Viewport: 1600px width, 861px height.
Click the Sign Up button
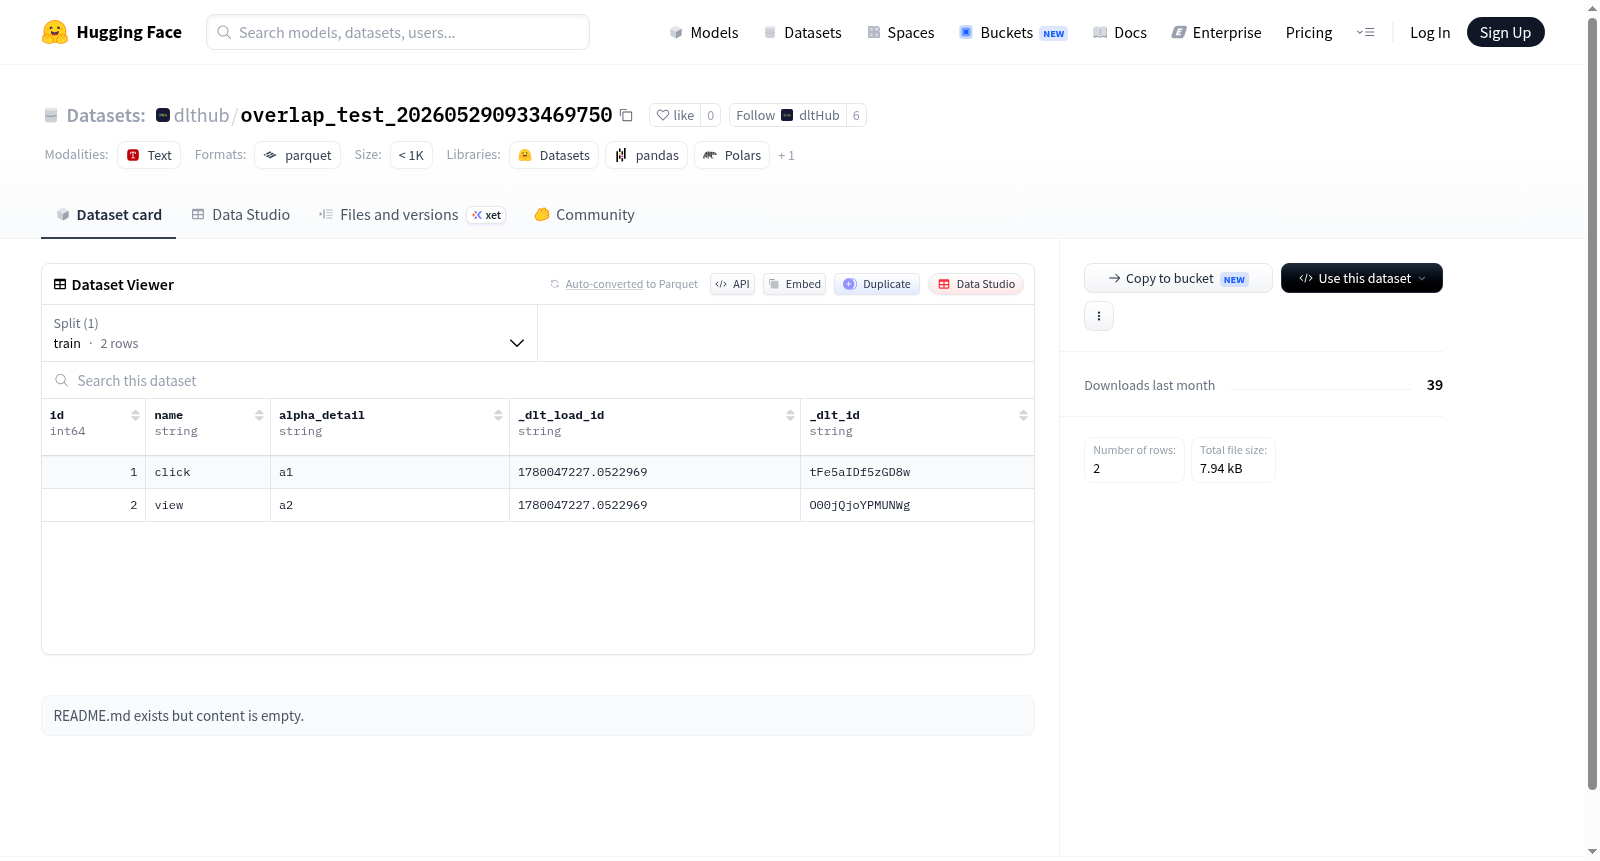coord(1505,32)
